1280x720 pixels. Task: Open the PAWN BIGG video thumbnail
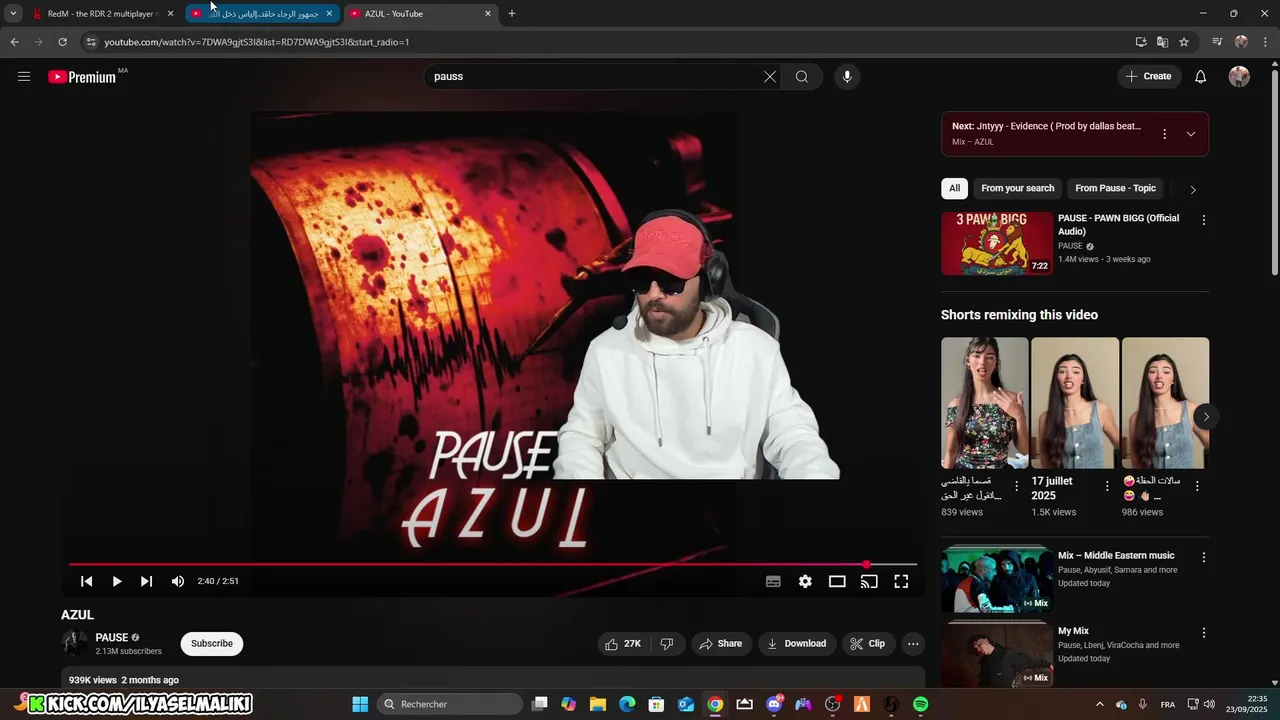(x=997, y=243)
